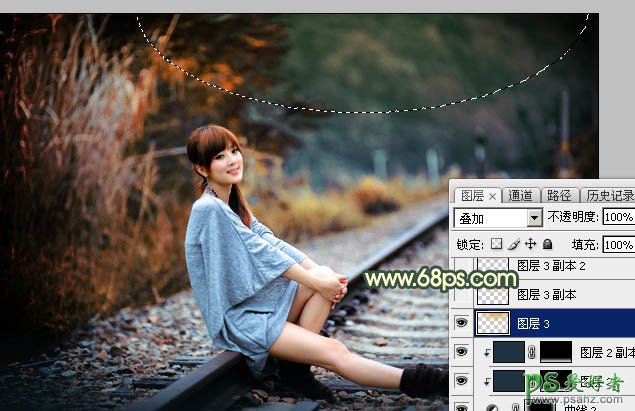Viewport: 635px width, 411px height.
Task: Click the 不透明度 opacity value field
Action: 617,218
